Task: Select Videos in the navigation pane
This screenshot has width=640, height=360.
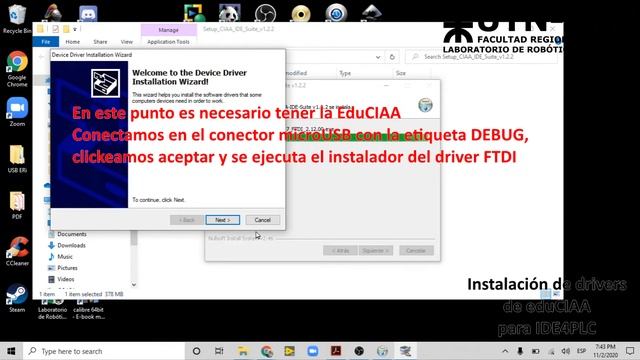Action: (x=66, y=279)
